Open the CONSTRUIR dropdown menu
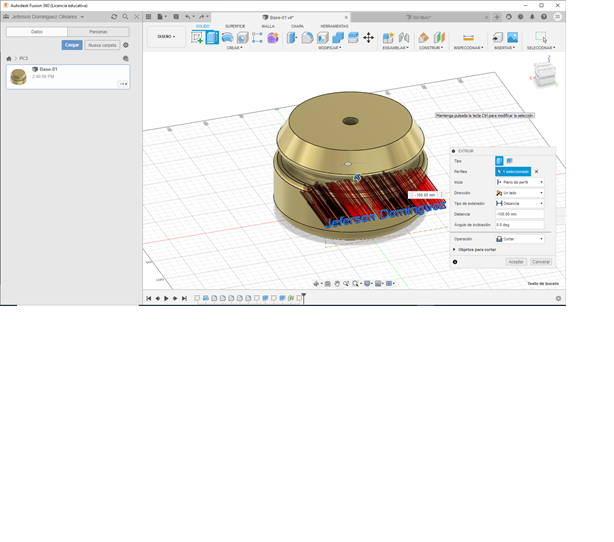Image resolution: width=614 pixels, height=542 pixels. tap(431, 48)
